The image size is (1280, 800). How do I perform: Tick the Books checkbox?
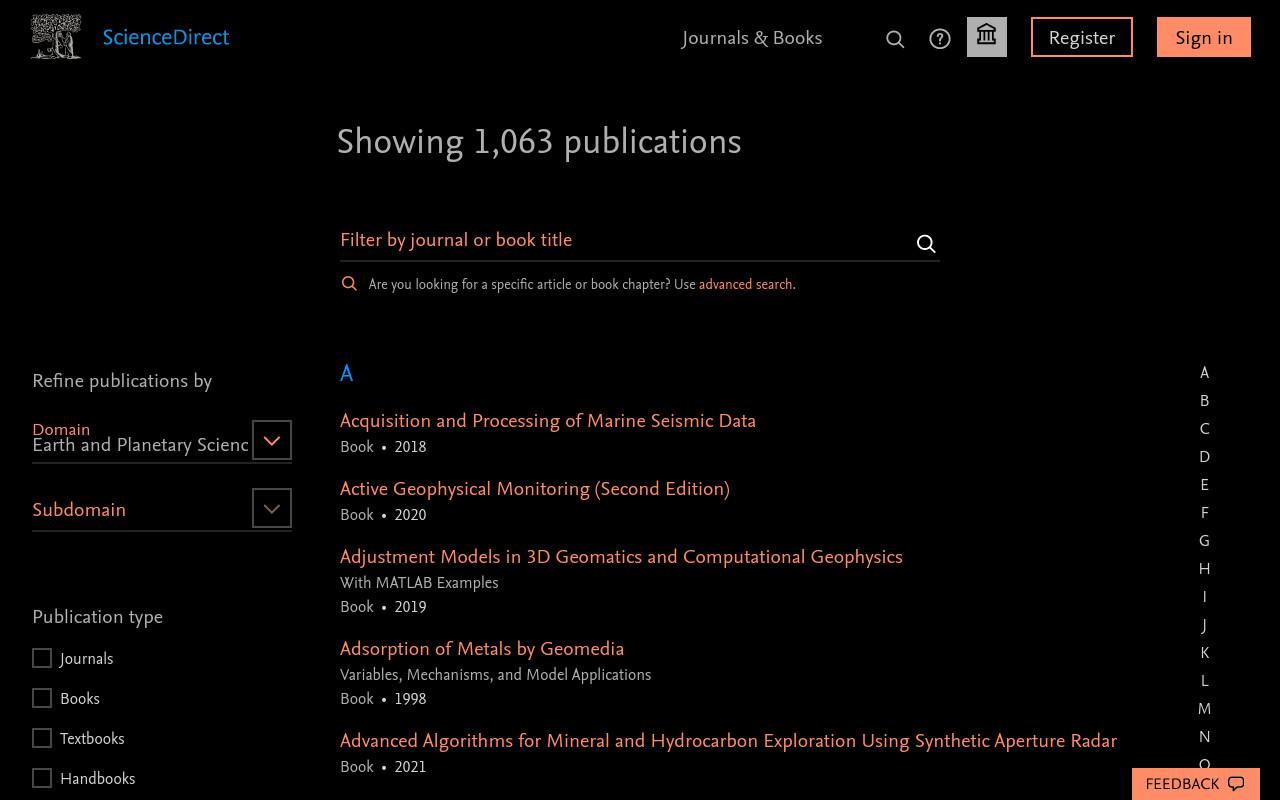click(x=42, y=698)
